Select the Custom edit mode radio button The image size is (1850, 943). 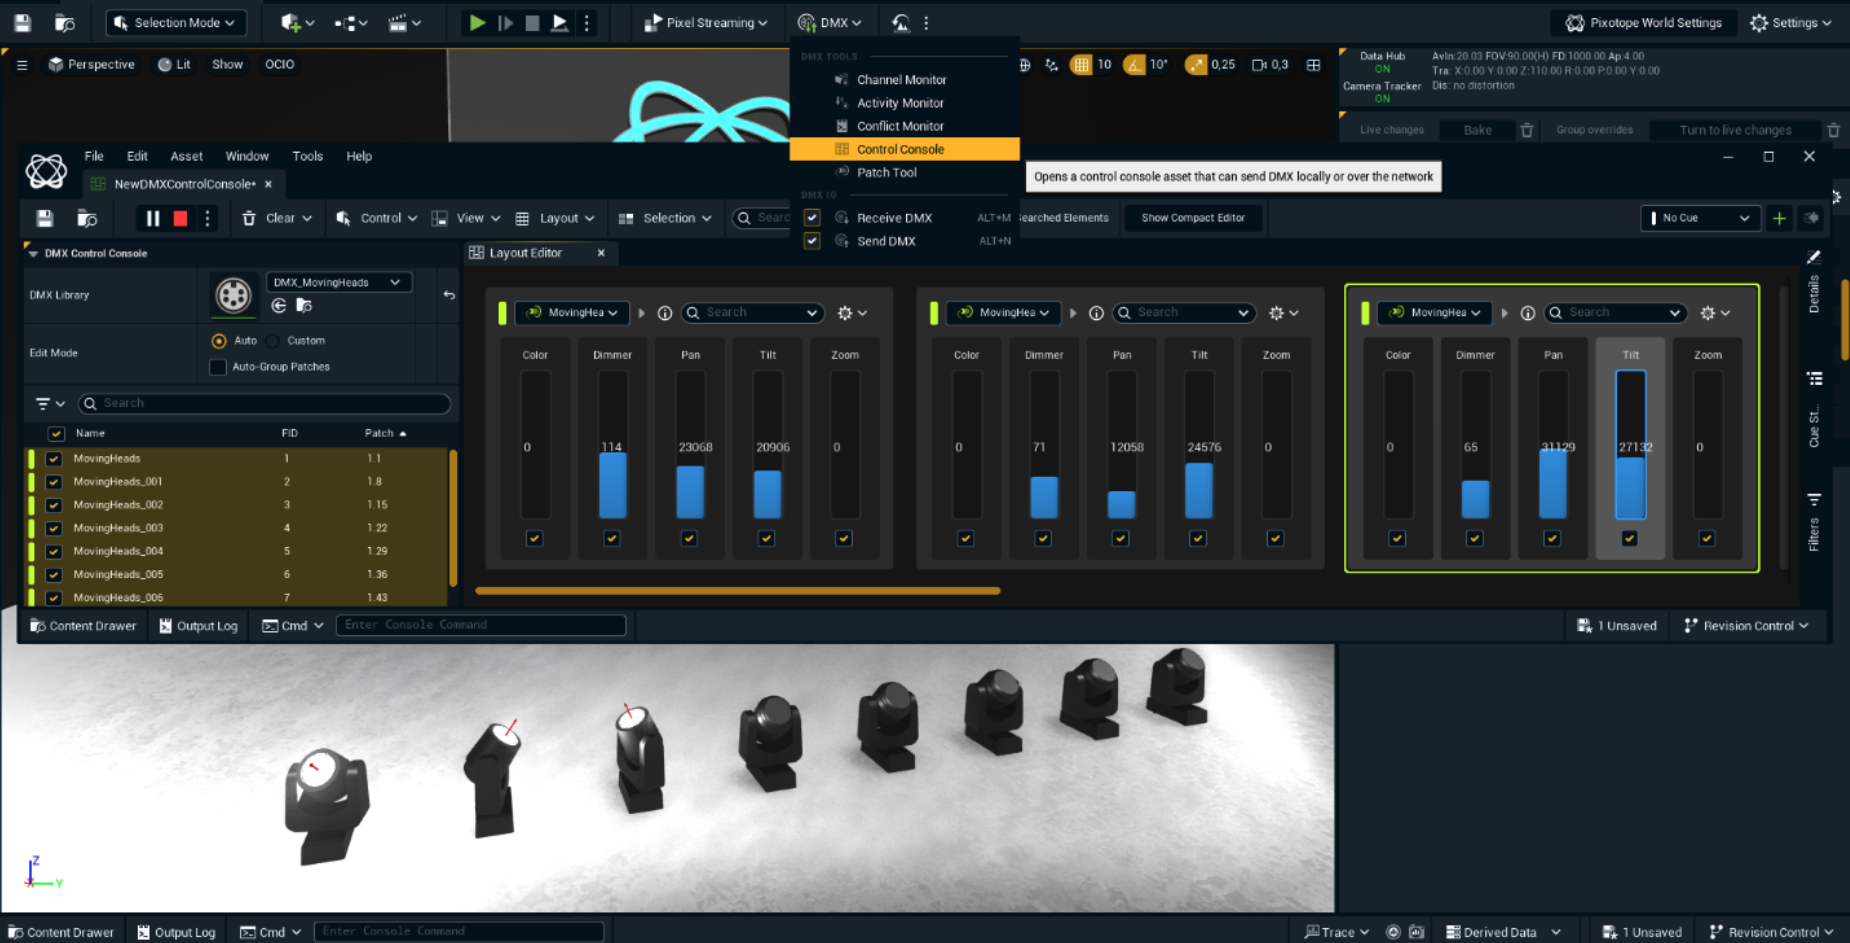(x=273, y=341)
